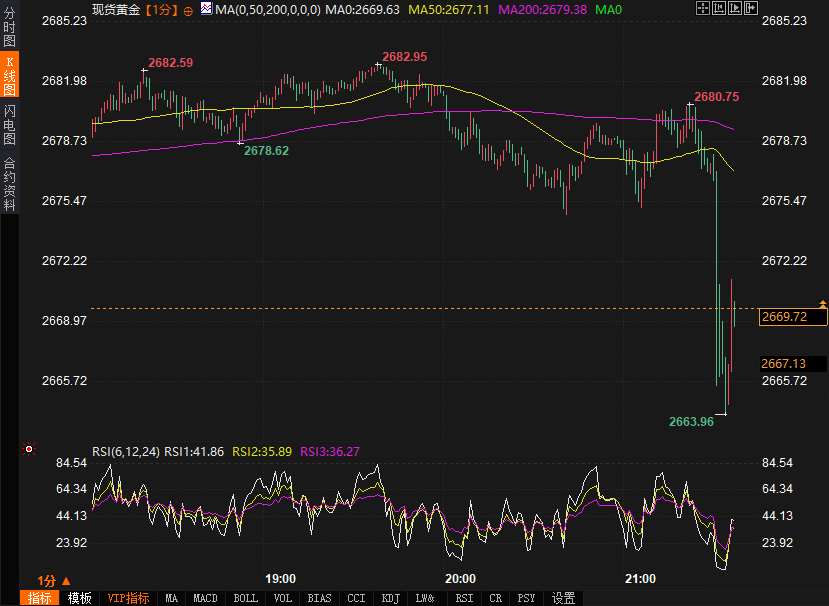The width and height of the screenshot is (829, 606).
Task: Switch to the 闪电图 tab
Action: (x=9, y=125)
